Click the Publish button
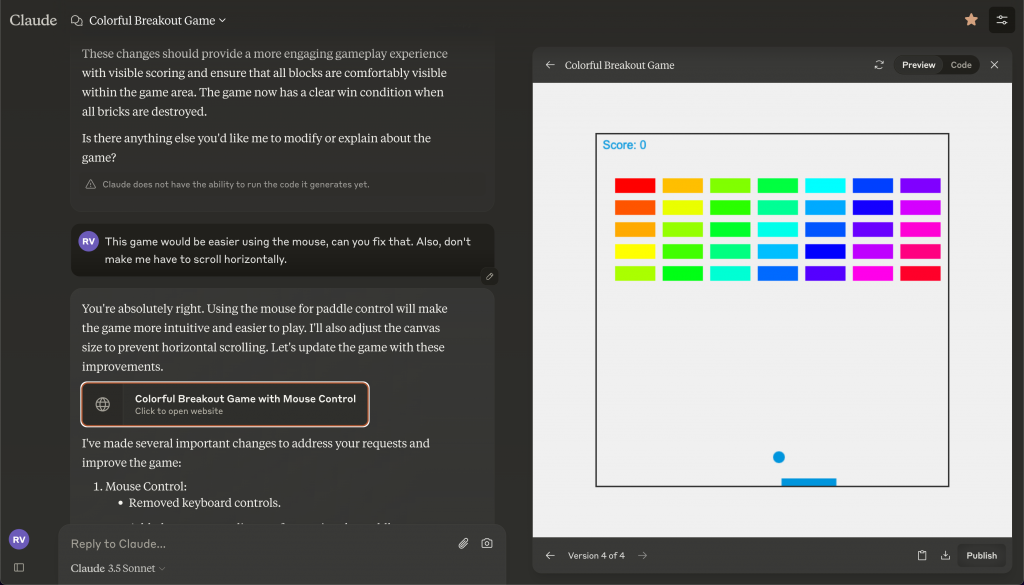This screenshot has width=1024, height=585. (x=981, y=556)
